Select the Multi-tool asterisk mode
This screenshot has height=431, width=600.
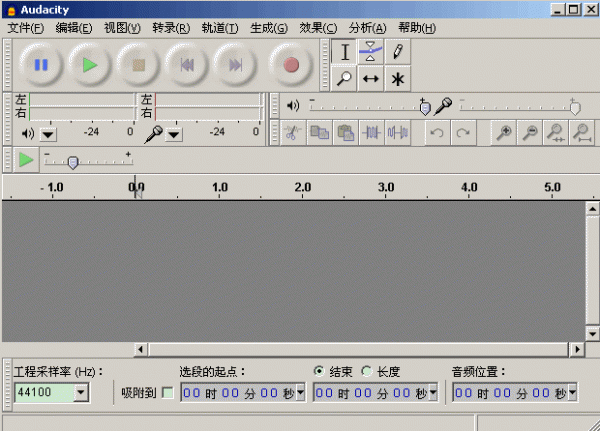[398, 79]
